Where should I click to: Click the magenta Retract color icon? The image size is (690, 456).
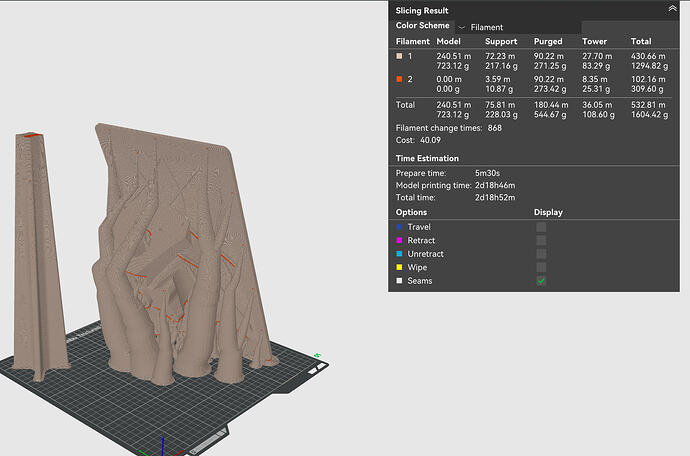pos(399,240)
